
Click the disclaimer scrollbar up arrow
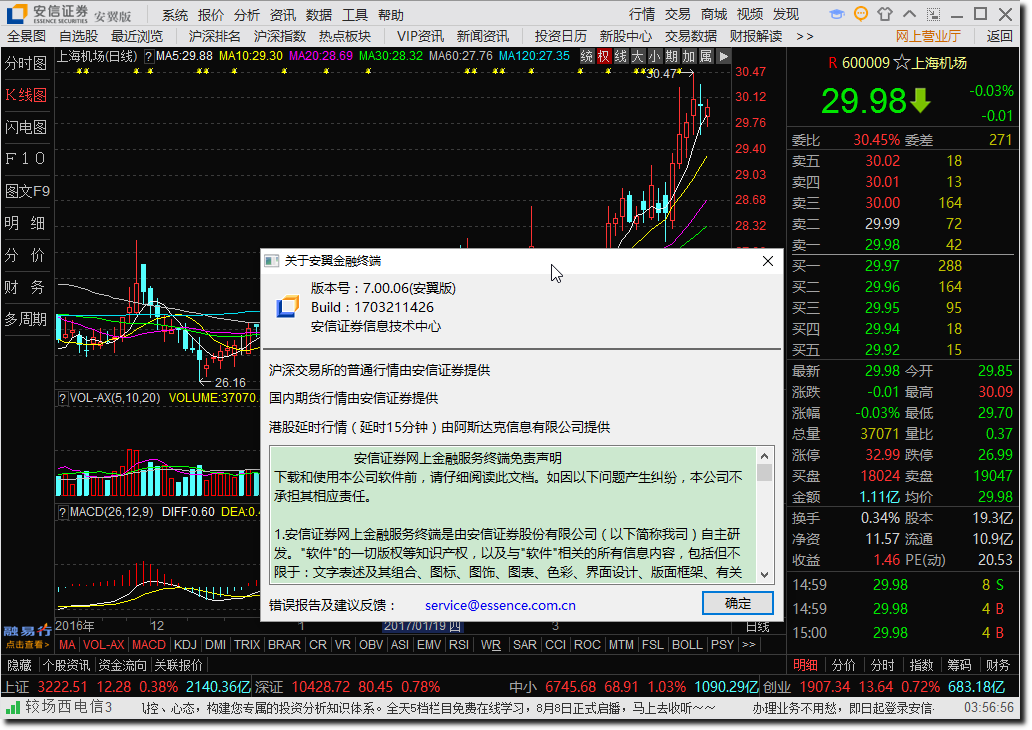(764, 456)
